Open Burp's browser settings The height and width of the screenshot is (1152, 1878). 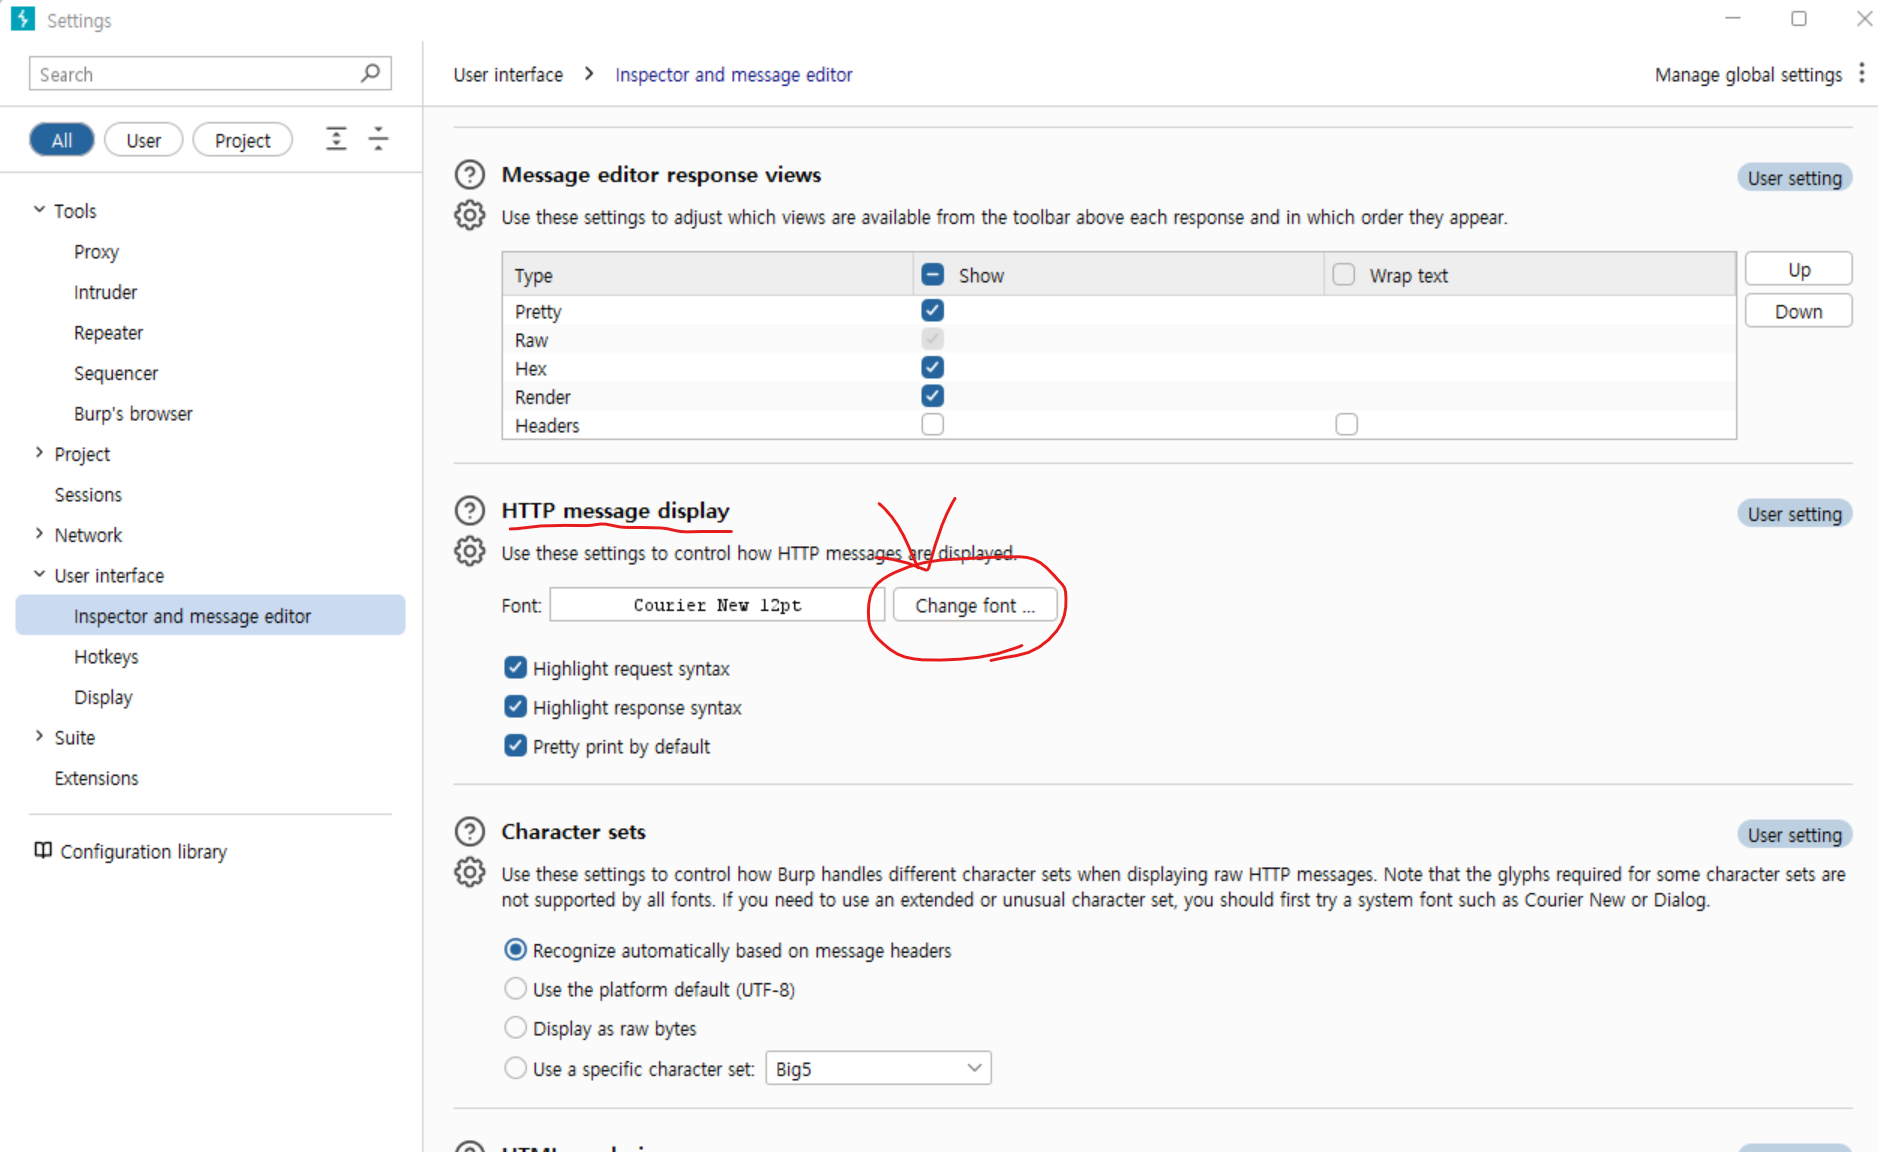pyautogui.click(x=133, y=414)
